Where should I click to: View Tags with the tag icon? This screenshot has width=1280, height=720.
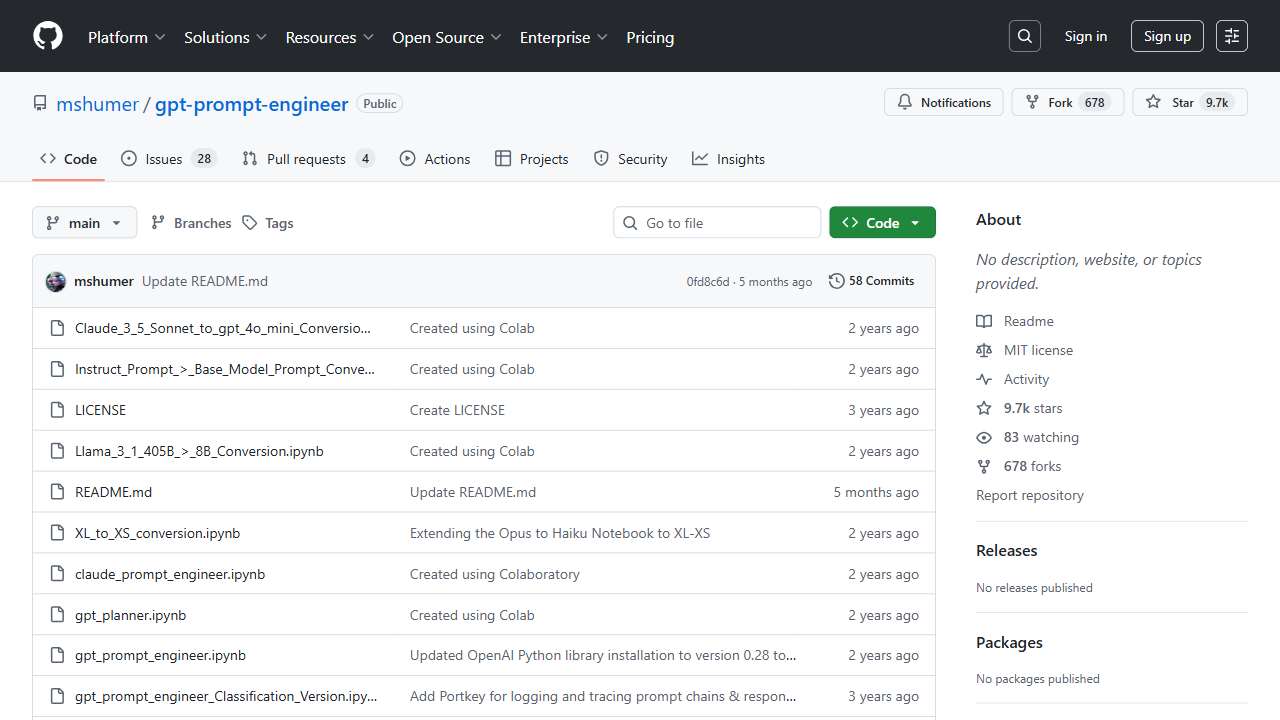click(x=268, y=223)
